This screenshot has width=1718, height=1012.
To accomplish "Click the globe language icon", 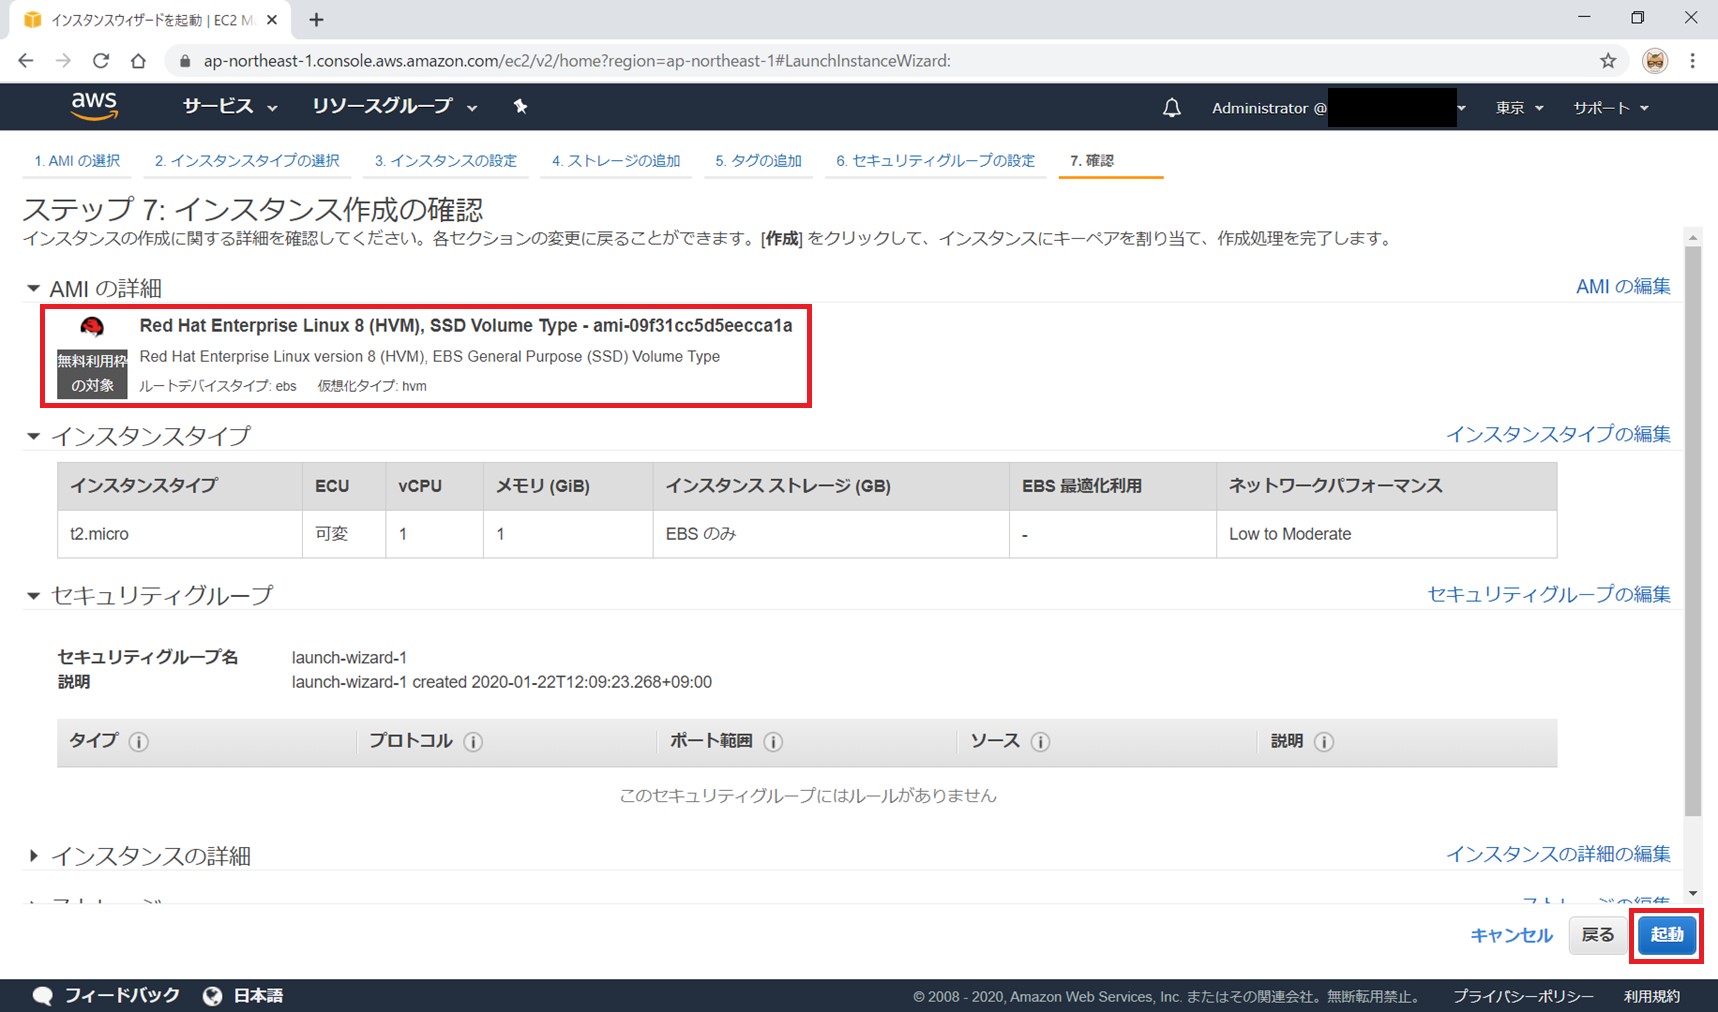I will point(212,996).
